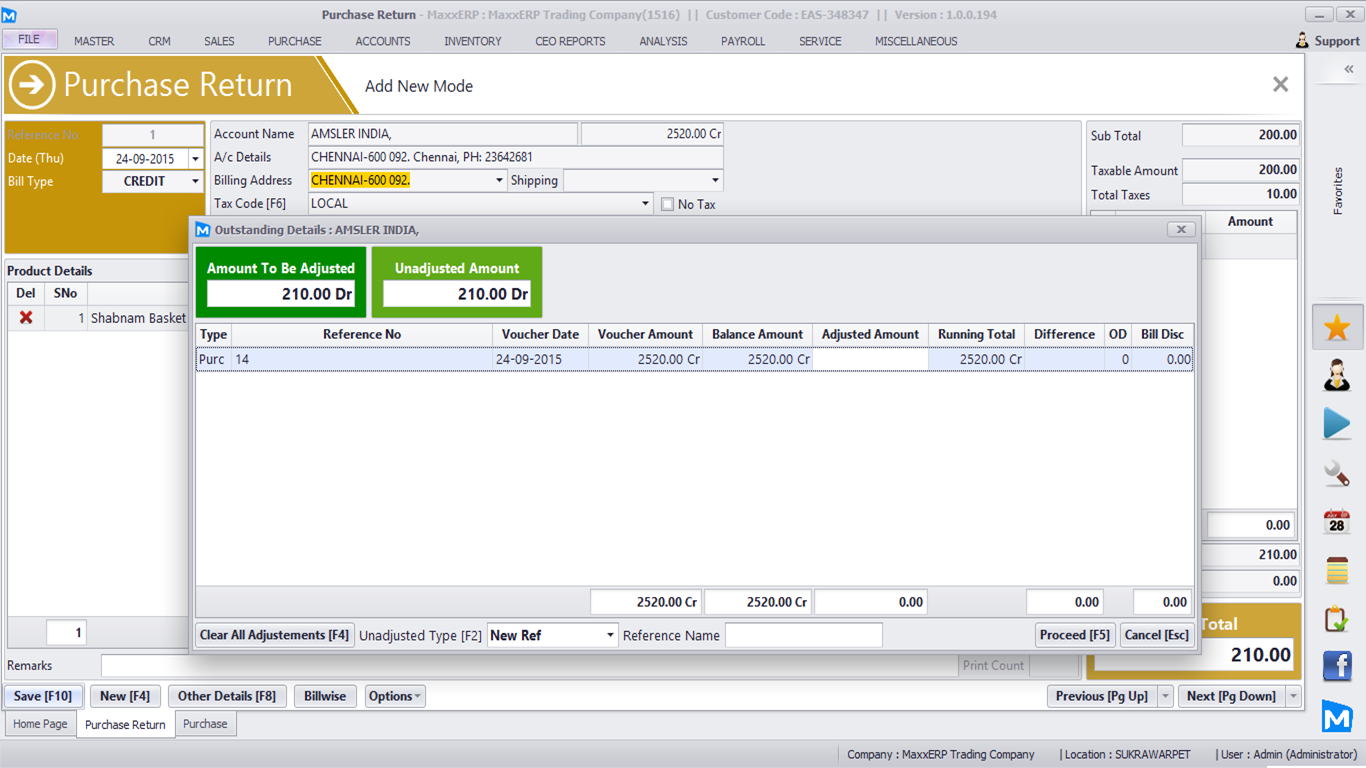Open the Facebook icon in sidebar
Screen dimensions: 1366x768
click(x=1337, y=666)
